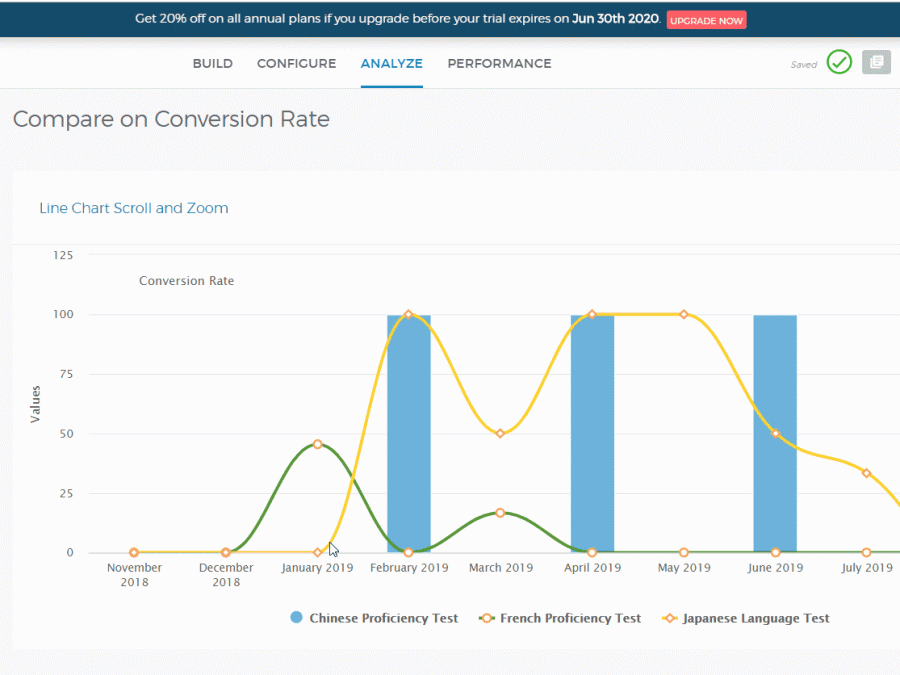900x675 pixels.
Task: Select the ANALYZE tab
Action: point(391,63)
